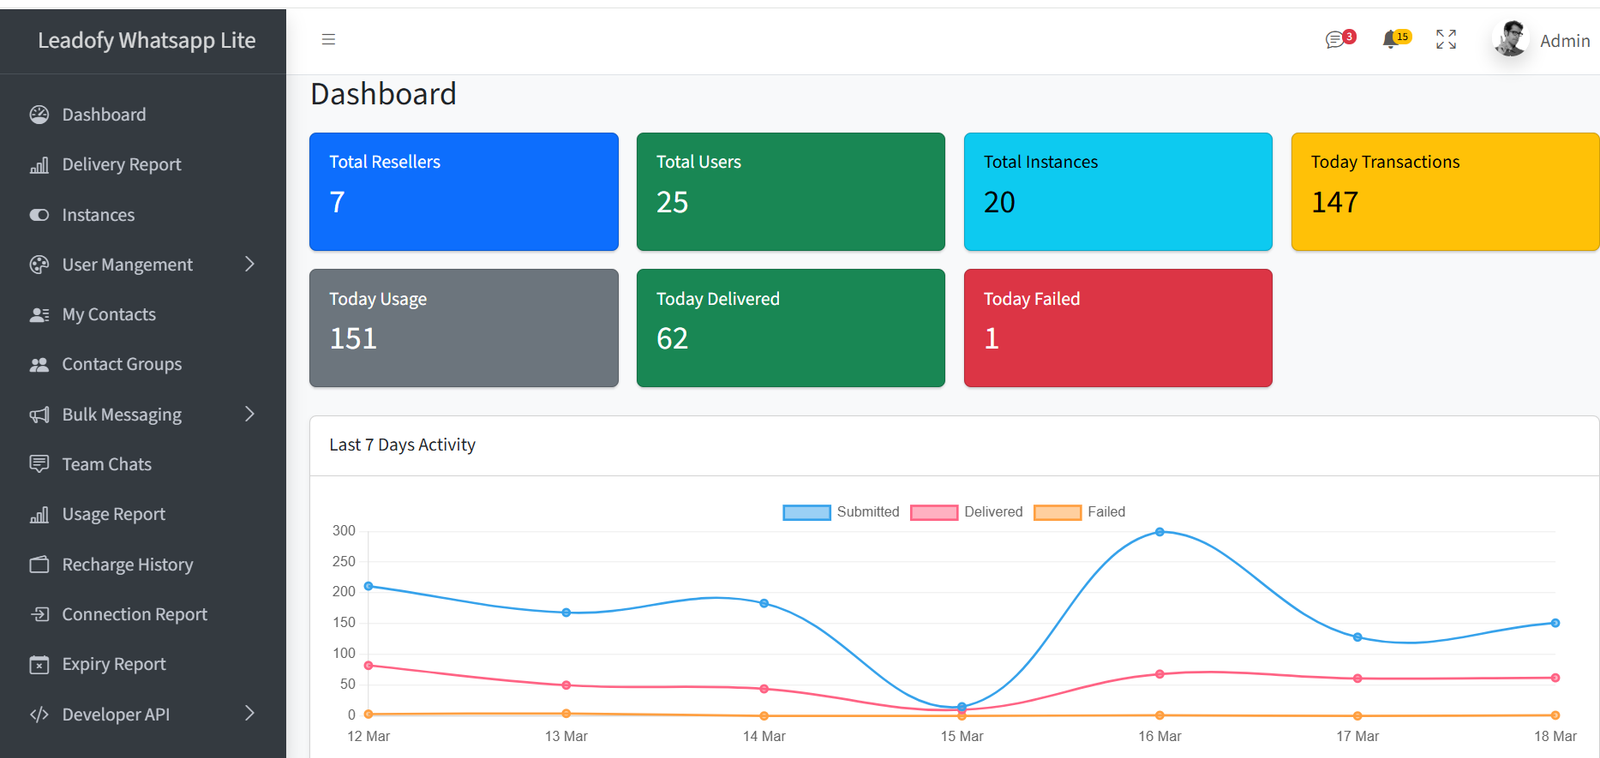Click the Dashboard page heading
1600x758 pixels.
(383, 94)
